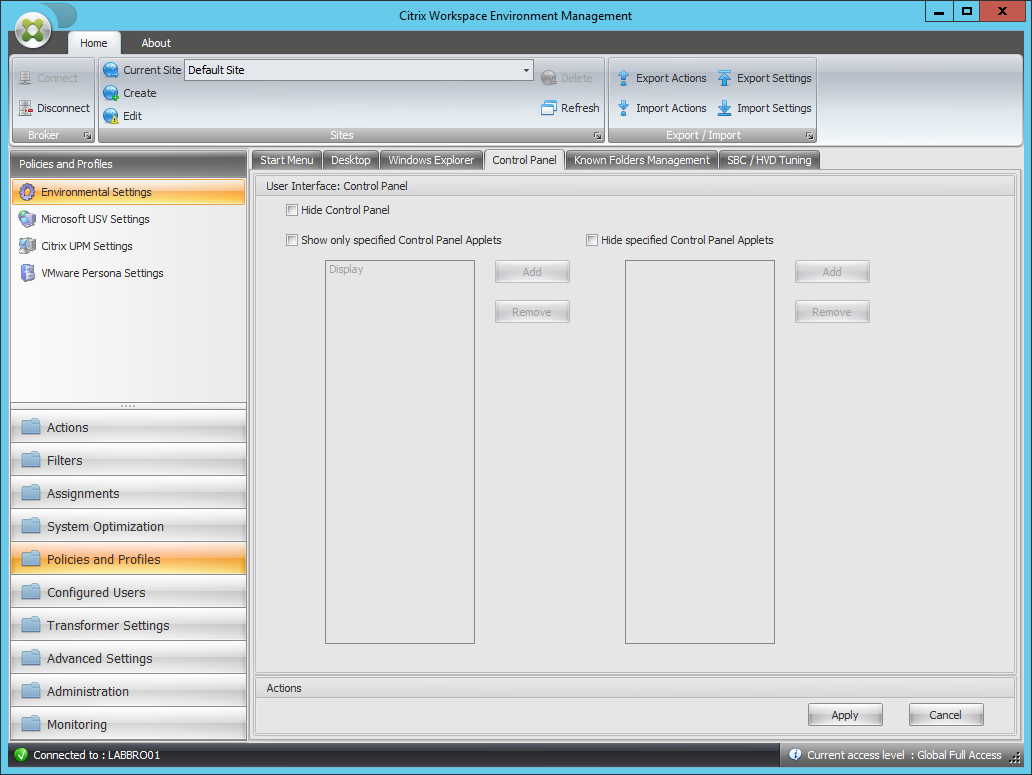Click the Export / Import dialog launcher arrow
This screenshot has width=1032, height=775.
click(x=810, y=134)
